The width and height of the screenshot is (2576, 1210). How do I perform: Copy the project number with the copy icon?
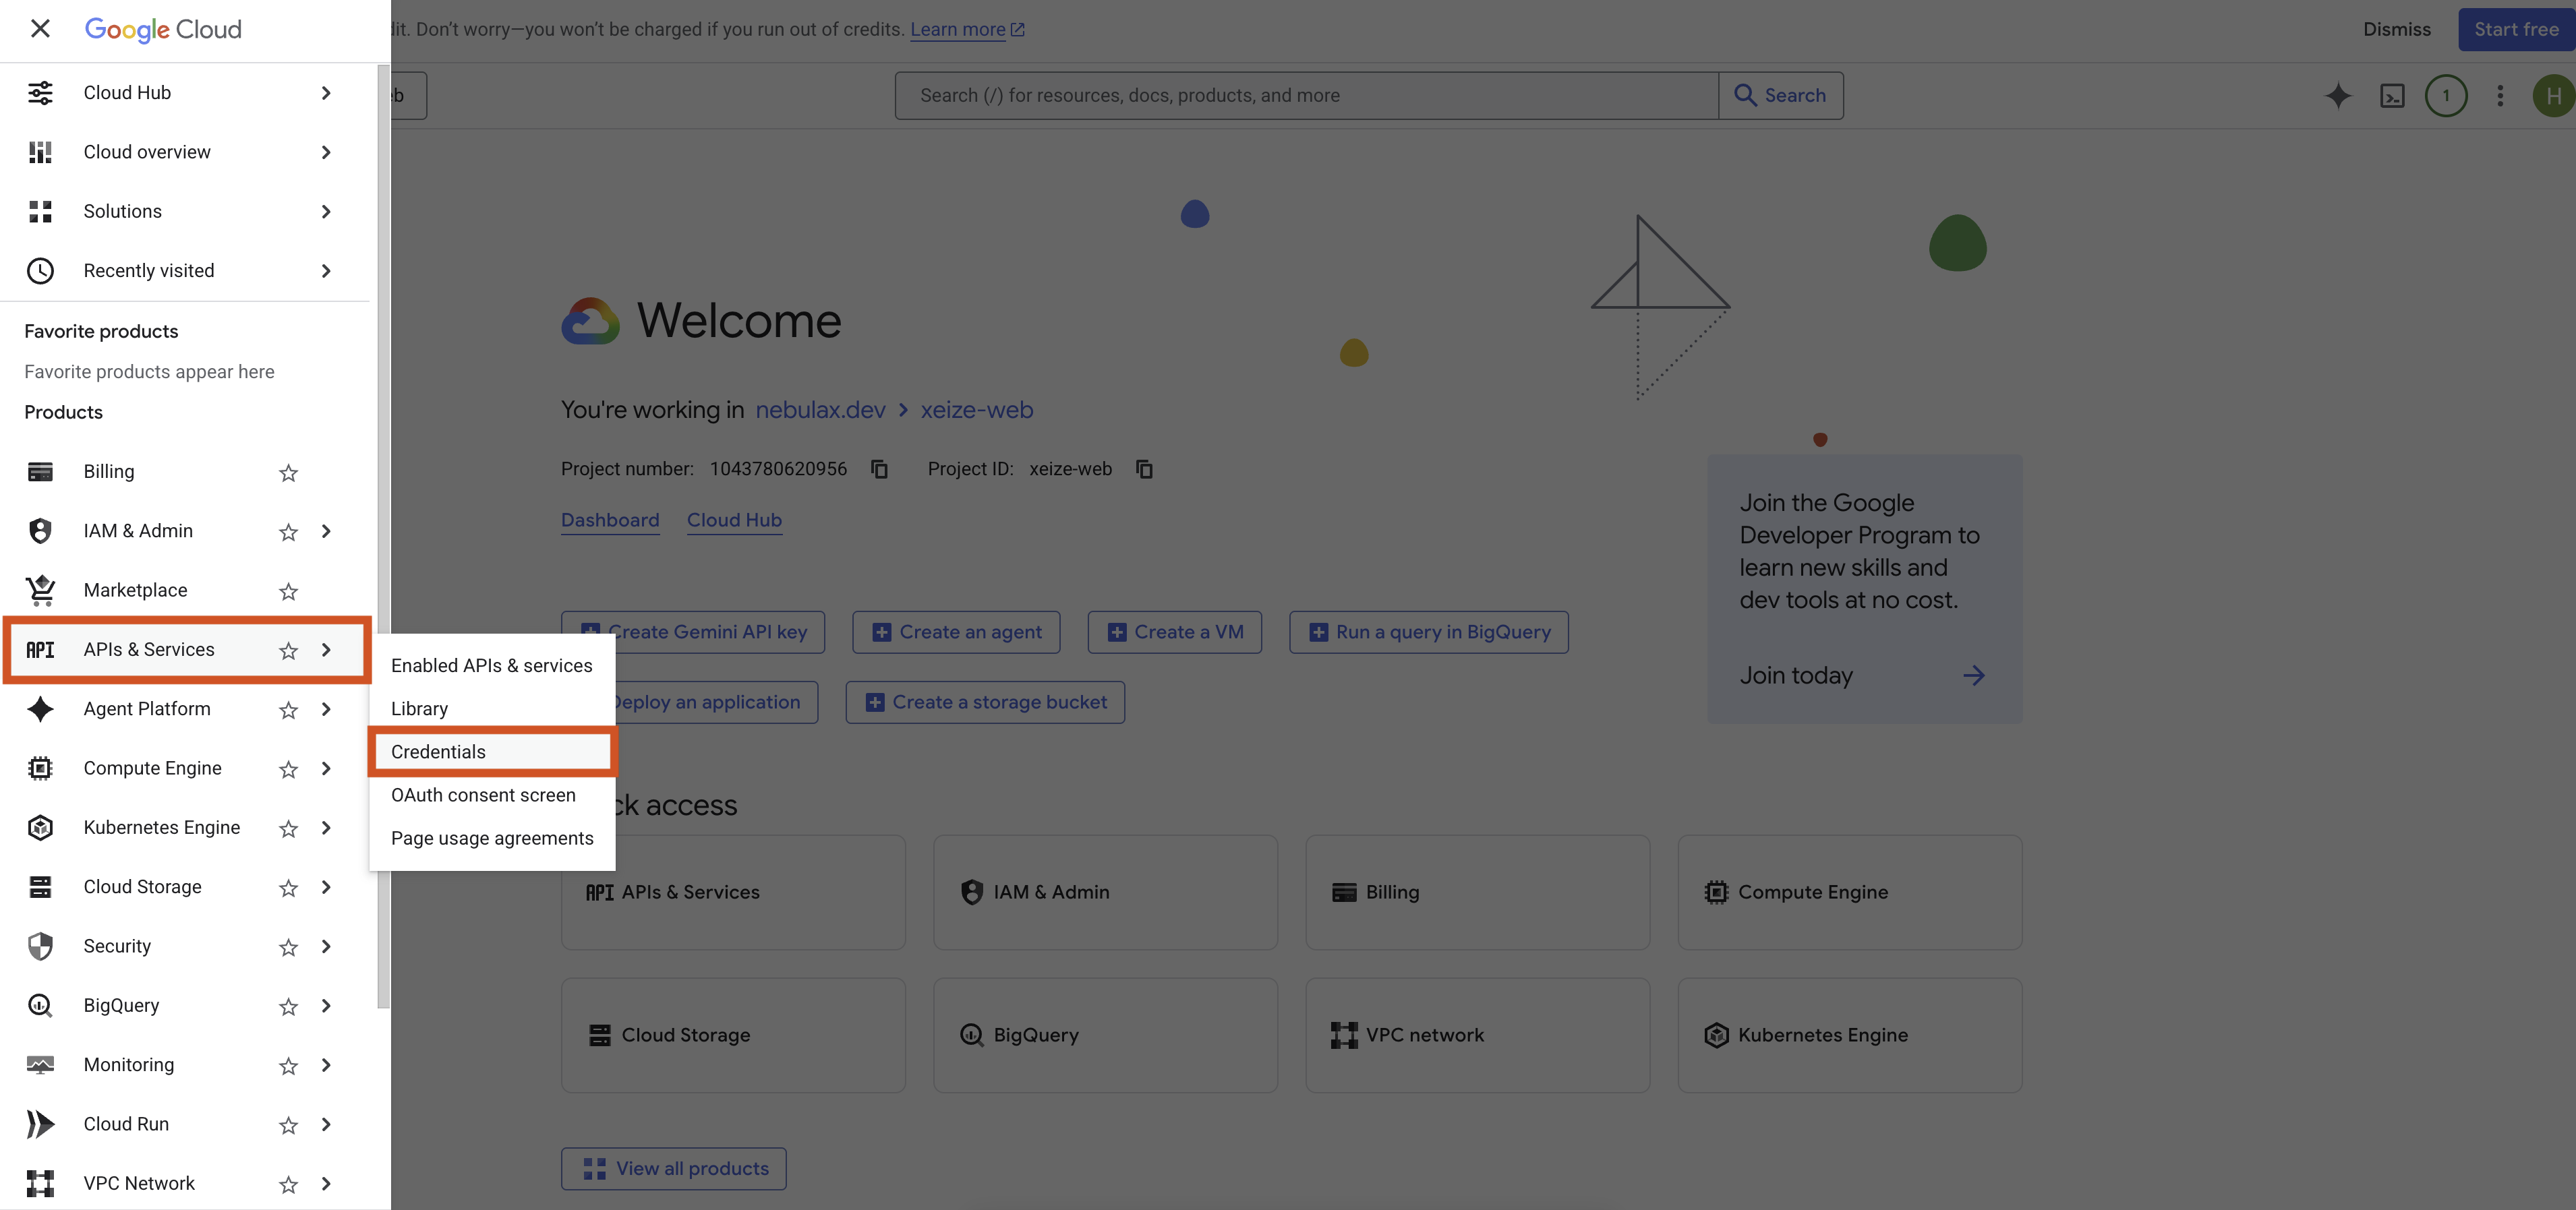(879, 469)
